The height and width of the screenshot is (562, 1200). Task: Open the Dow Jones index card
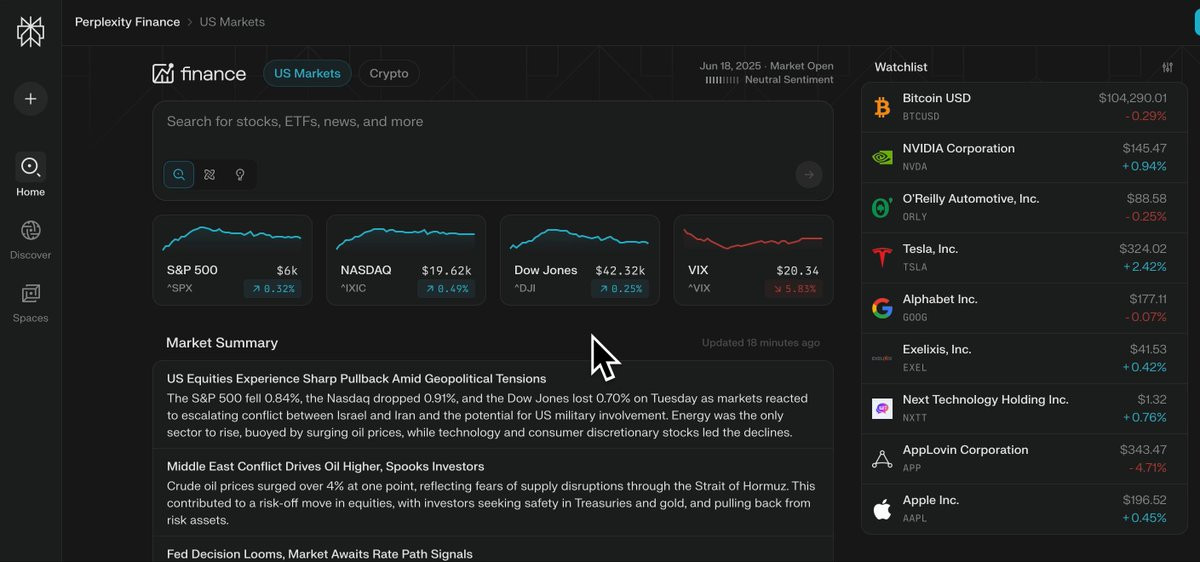click(x=580, y=260)
